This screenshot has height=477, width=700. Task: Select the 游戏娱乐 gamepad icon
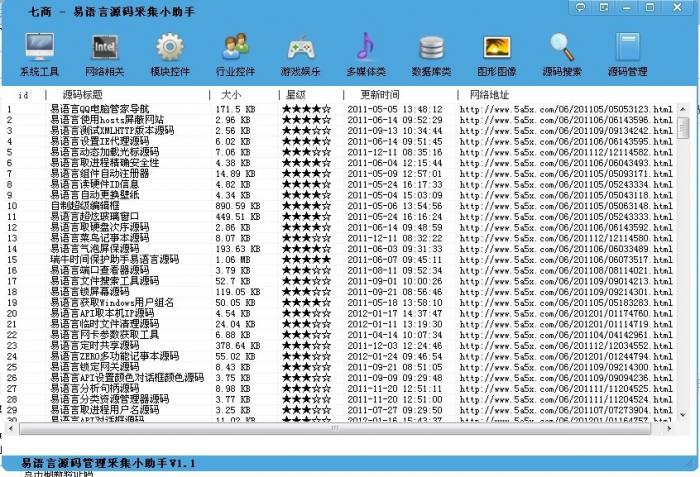click(300, 47)
